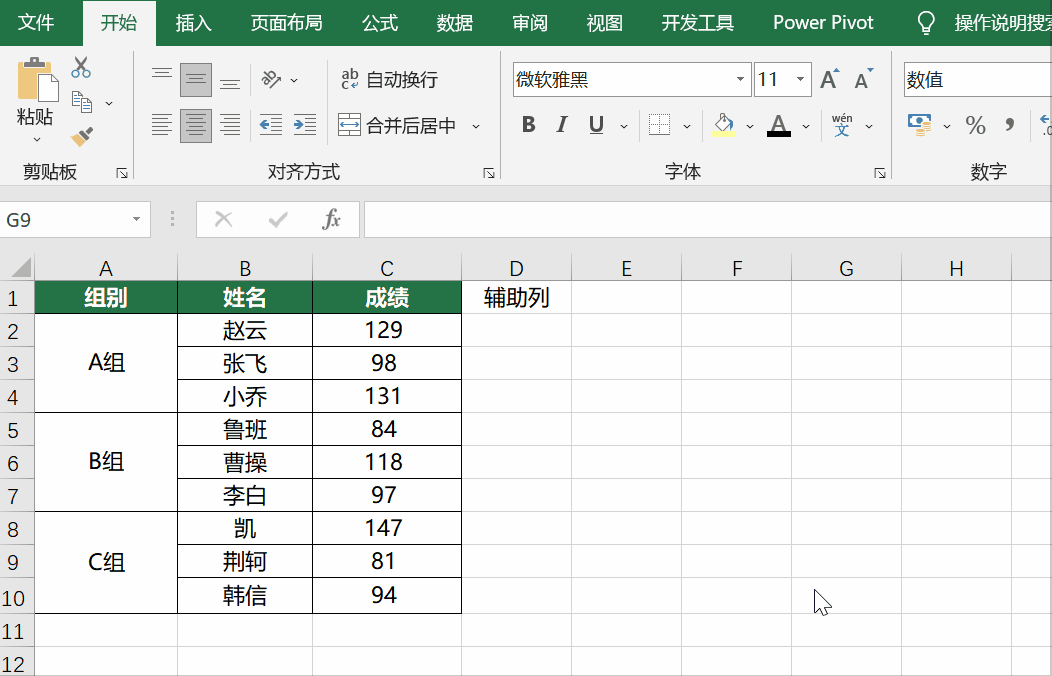Viewport: 1052px width, 676px height.
Task: Toggle Bold formatting
Action: [529, 125]
